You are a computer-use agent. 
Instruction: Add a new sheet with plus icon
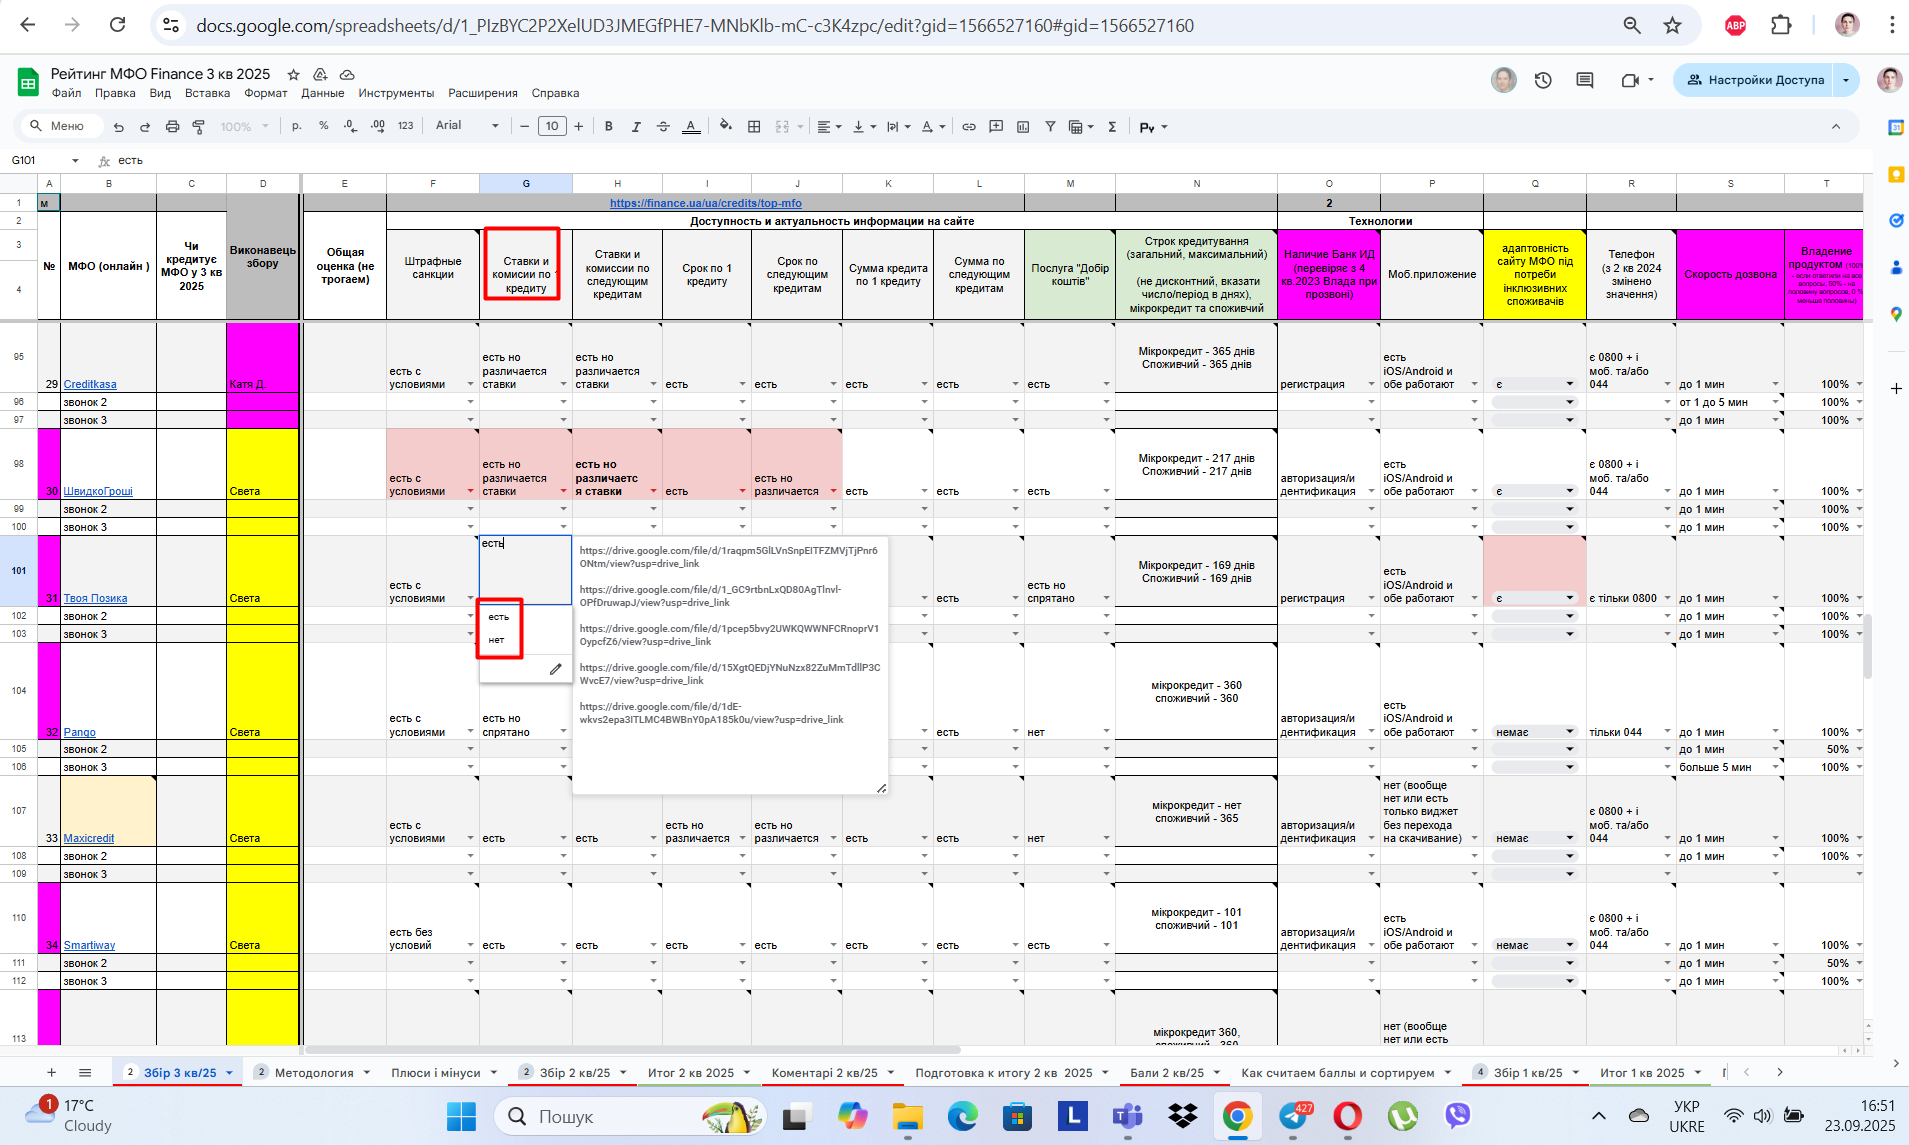click(52, 1072)
